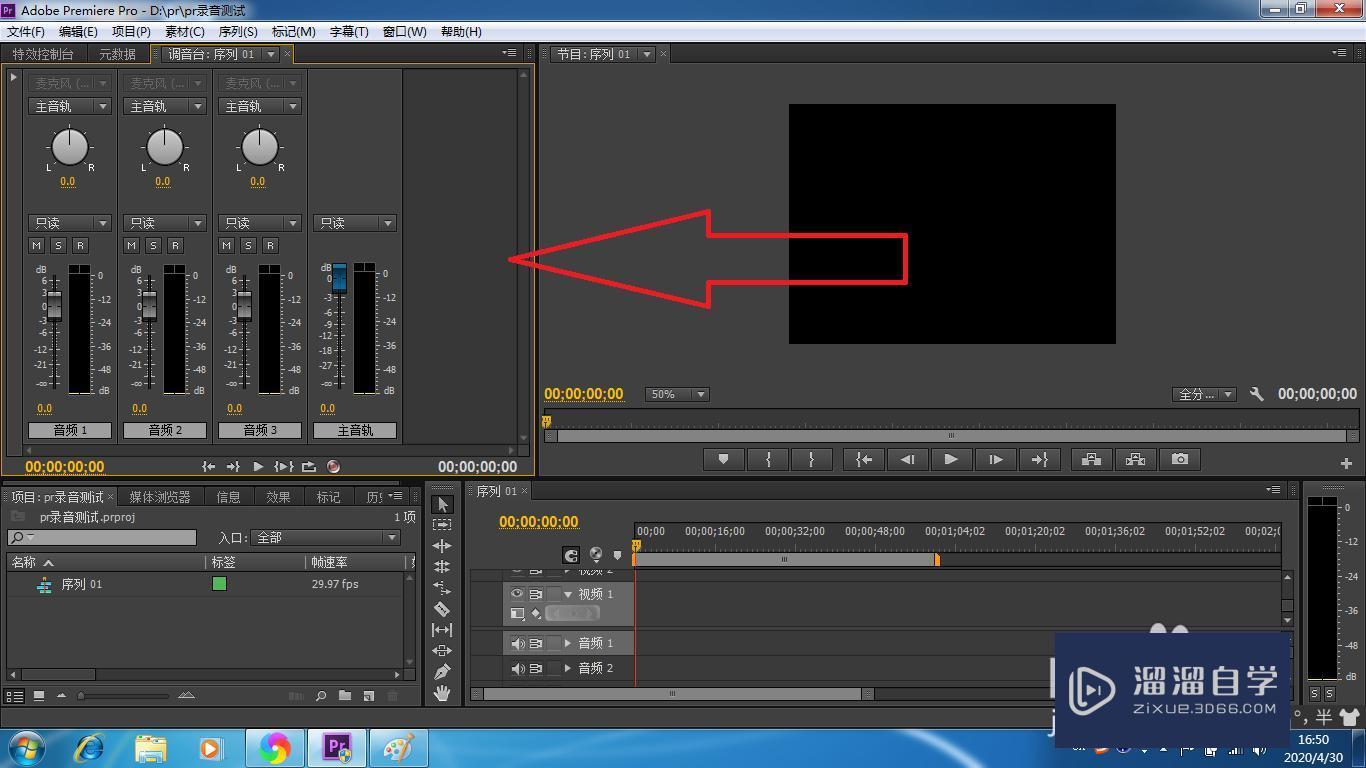Open 只读 automation dropdown for track 2
Image resolution: width=1366 pixels, height=768 pixels.
click(x=164, y=223)
